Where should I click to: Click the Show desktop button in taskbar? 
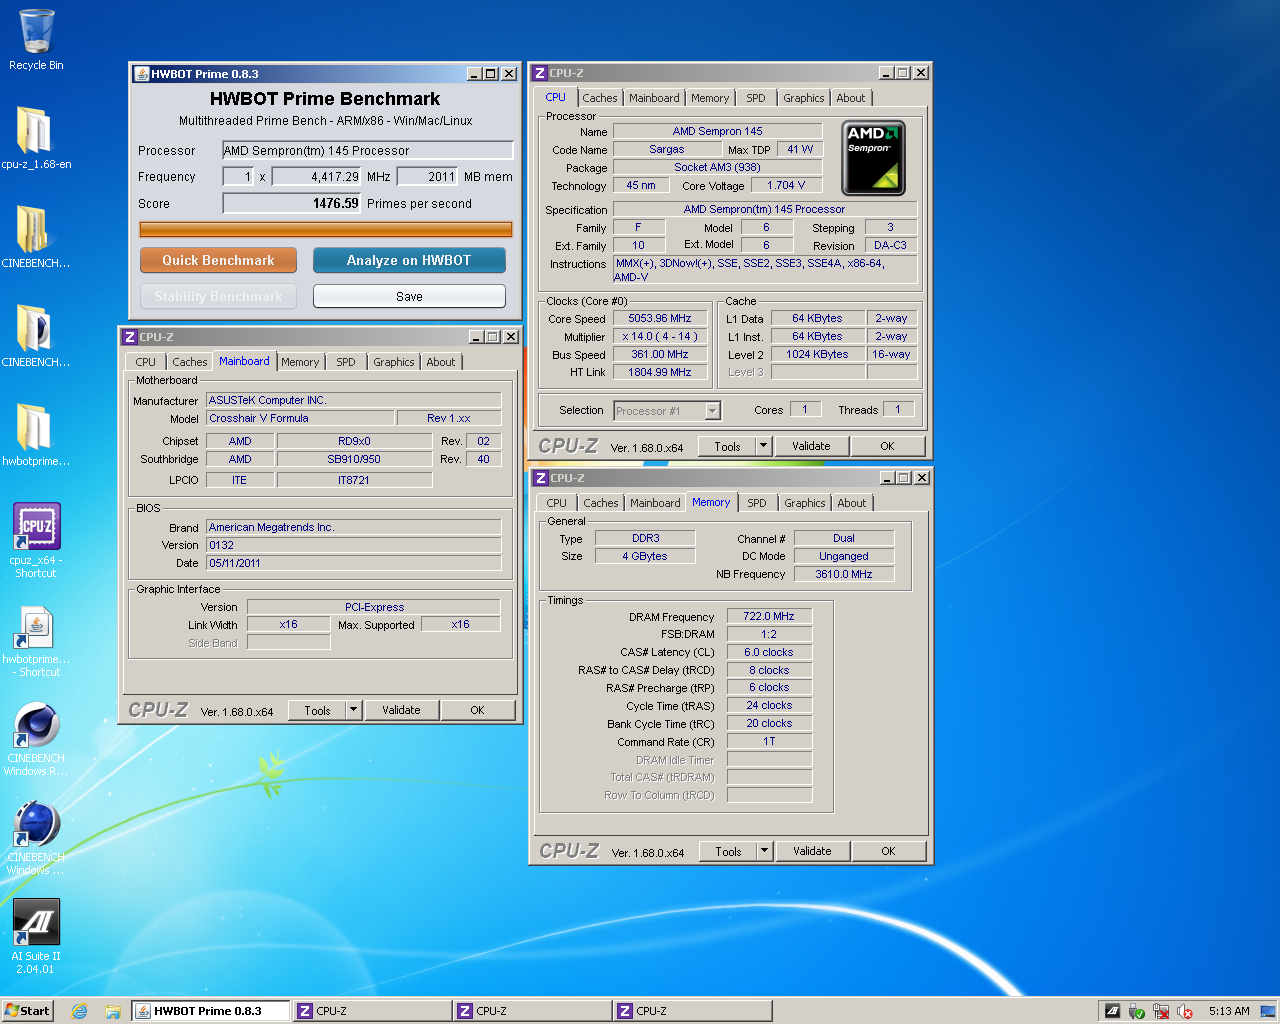1268,1011
